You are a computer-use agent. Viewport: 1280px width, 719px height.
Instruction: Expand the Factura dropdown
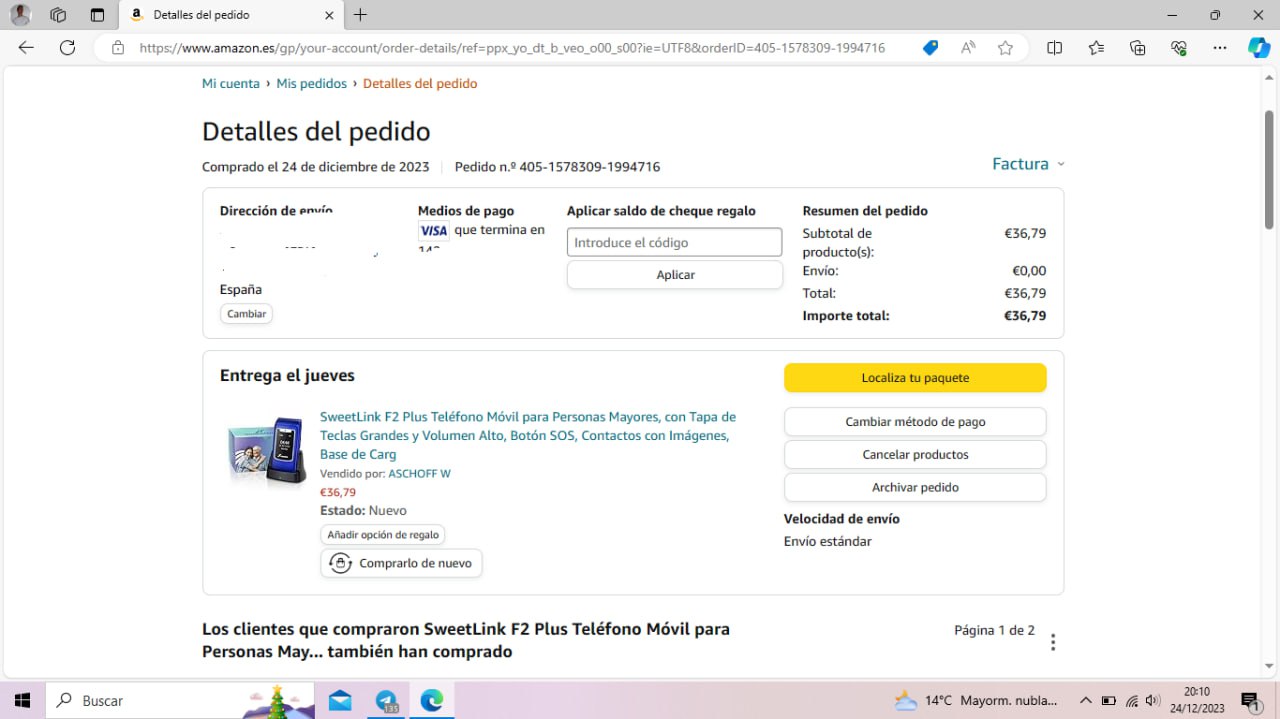1028,164
